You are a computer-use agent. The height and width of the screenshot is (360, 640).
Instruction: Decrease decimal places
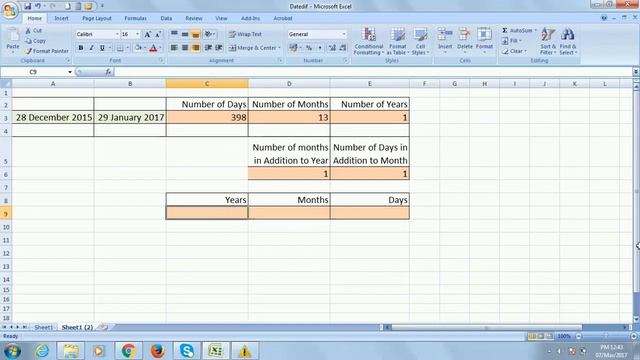(343, 48)
